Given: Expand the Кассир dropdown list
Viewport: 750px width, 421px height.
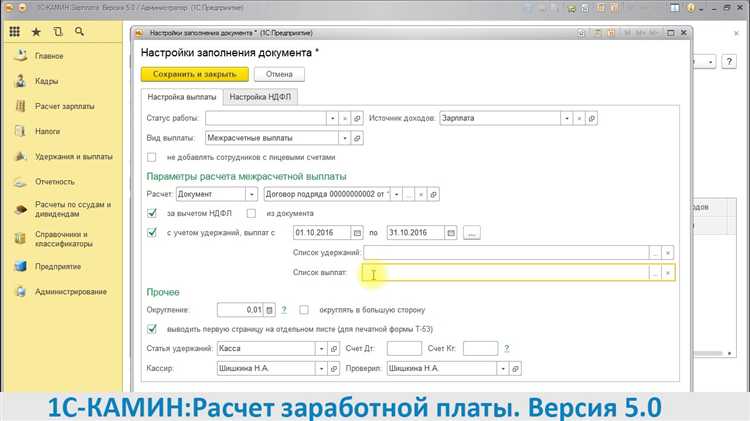Looking at the screenshot, I should click(321, 368).
